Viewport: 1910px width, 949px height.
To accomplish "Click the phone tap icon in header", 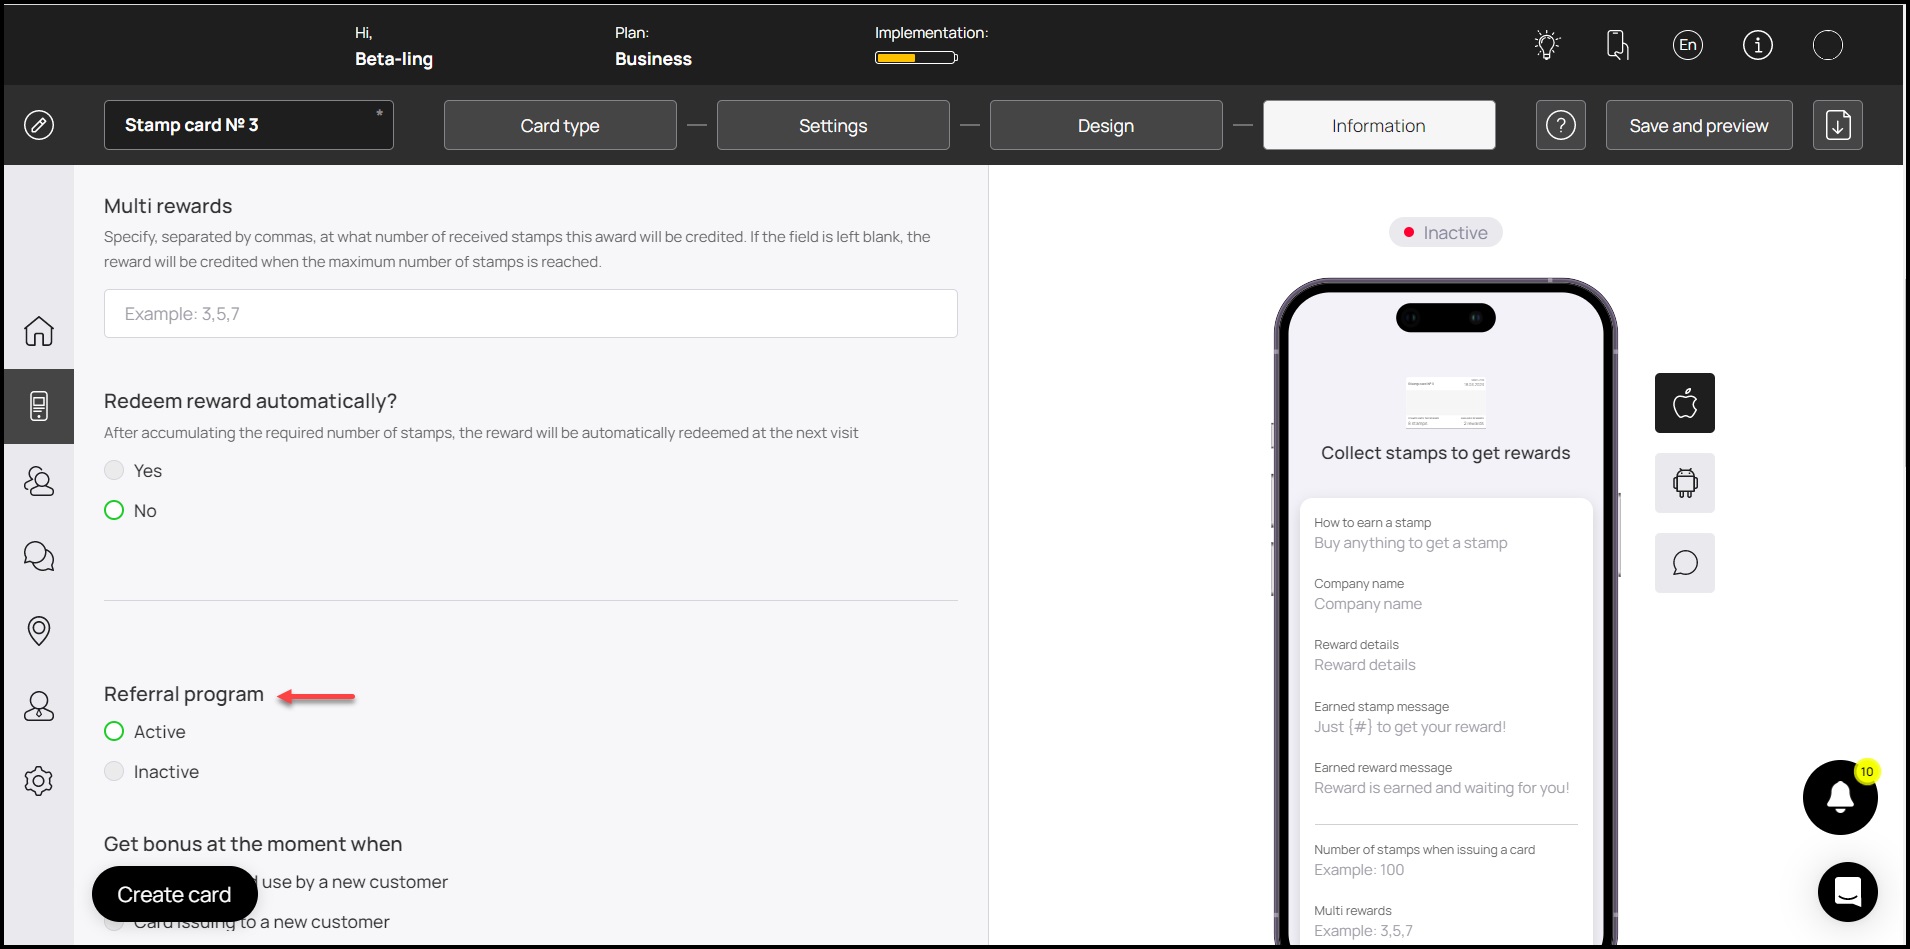I will point(1617,45).
